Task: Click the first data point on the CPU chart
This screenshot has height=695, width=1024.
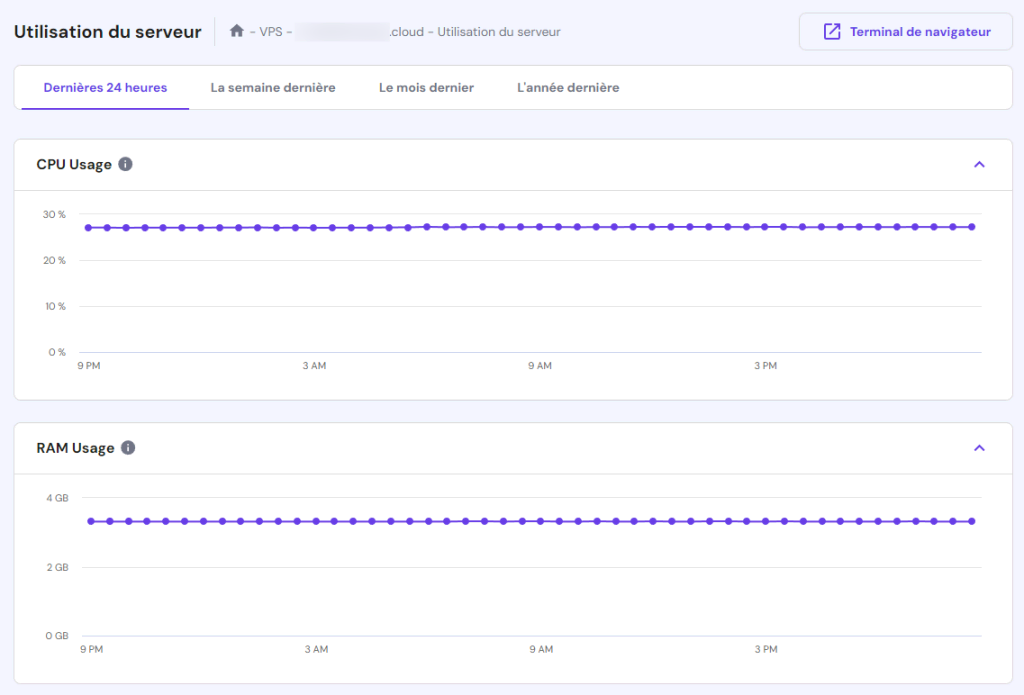Action: point(89,228)
